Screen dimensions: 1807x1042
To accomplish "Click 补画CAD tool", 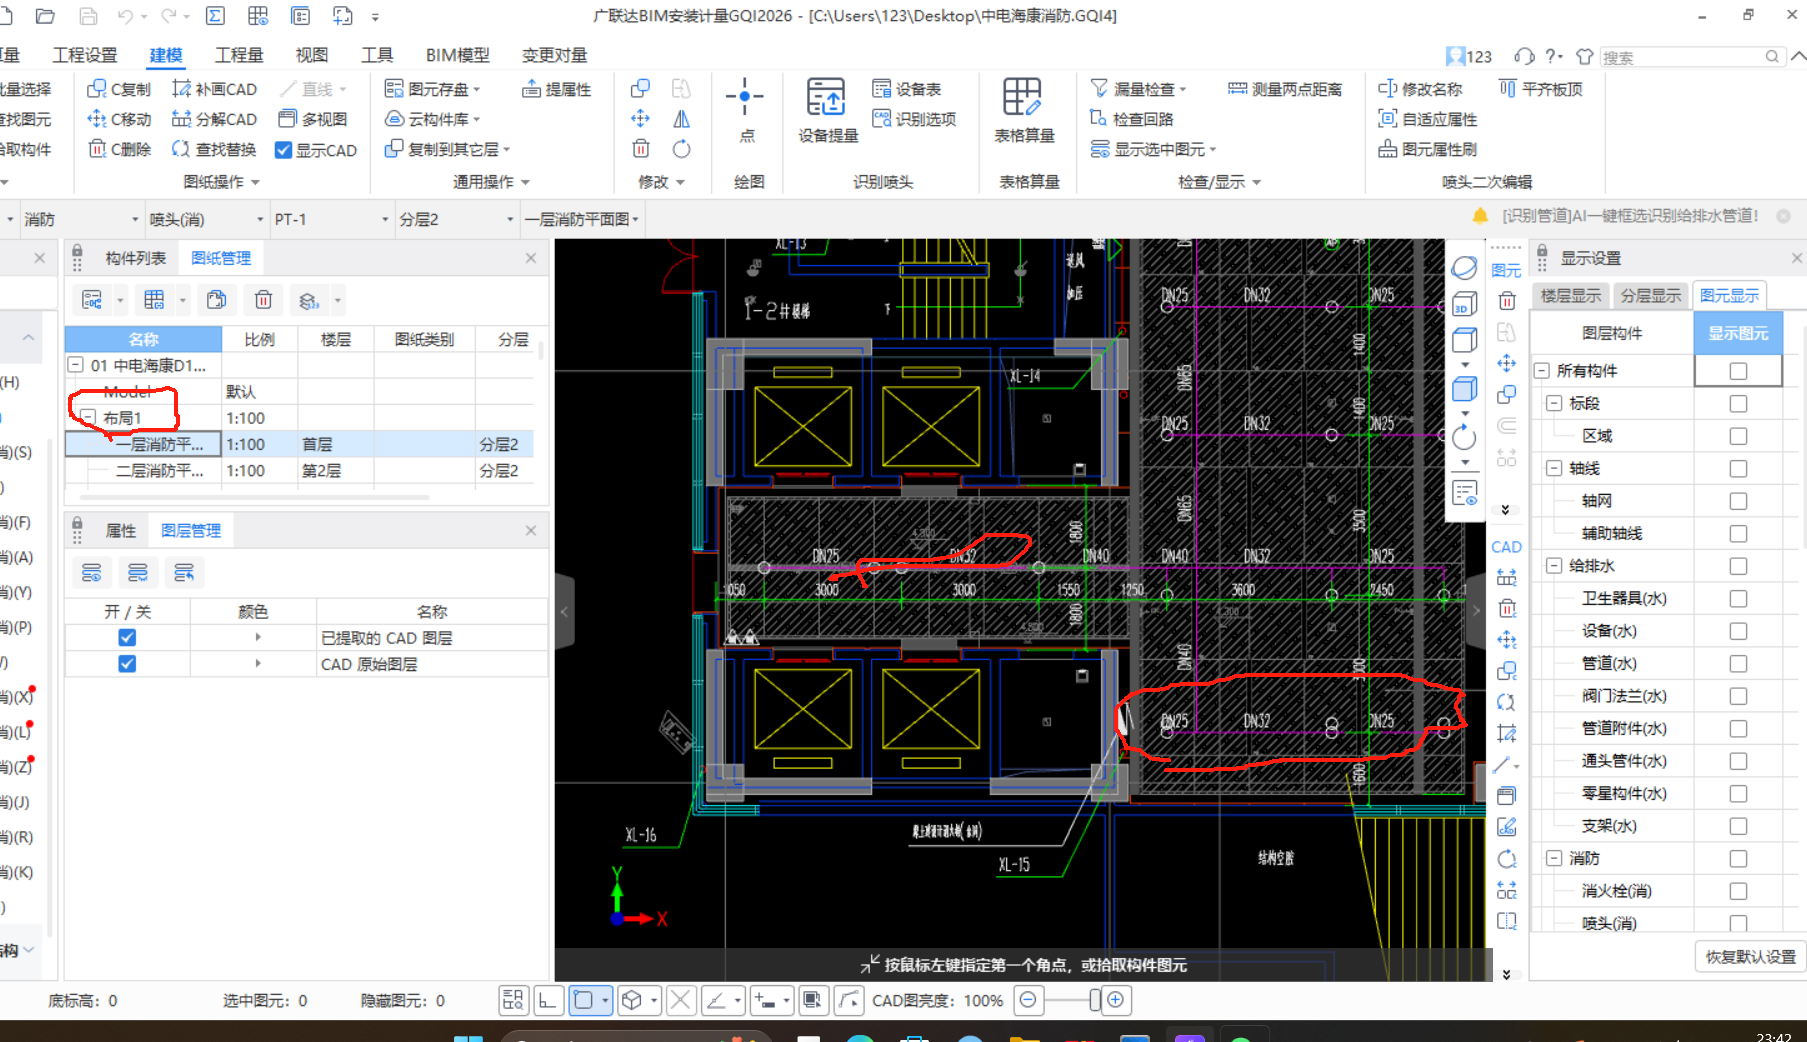I will [214, 89].
